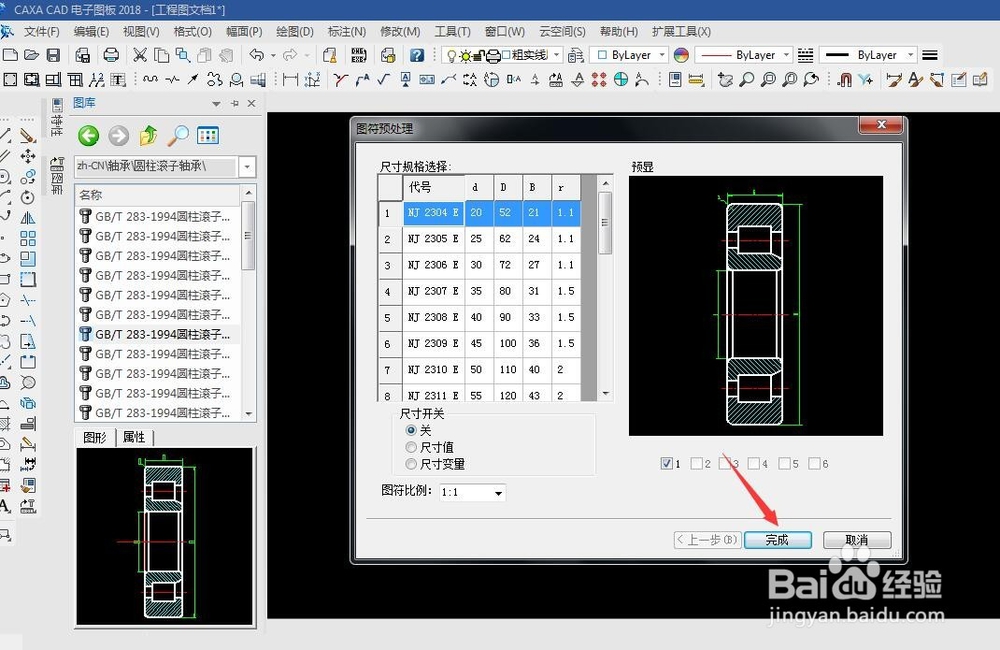Viewport: 1000px width, 650px height.
Task: Click the Save diskette icon
Action: 54,55
